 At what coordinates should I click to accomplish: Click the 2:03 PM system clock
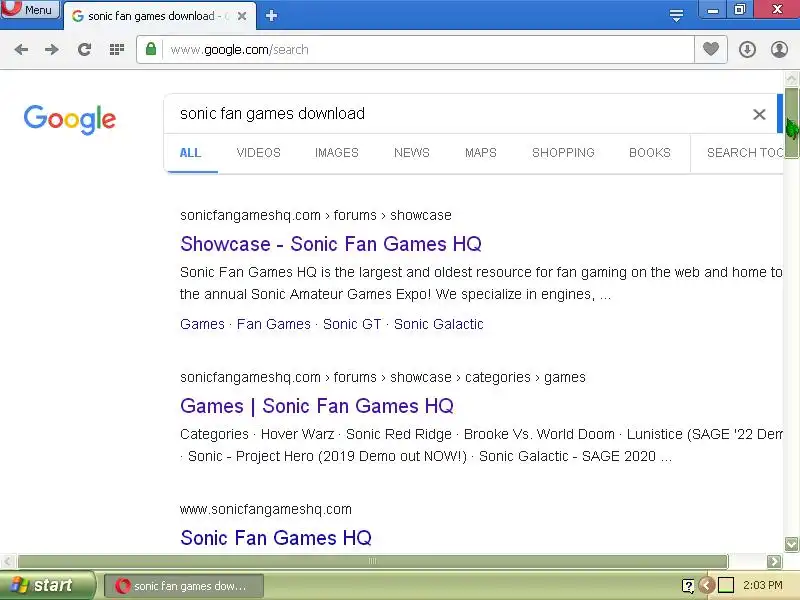click(763, 585)
